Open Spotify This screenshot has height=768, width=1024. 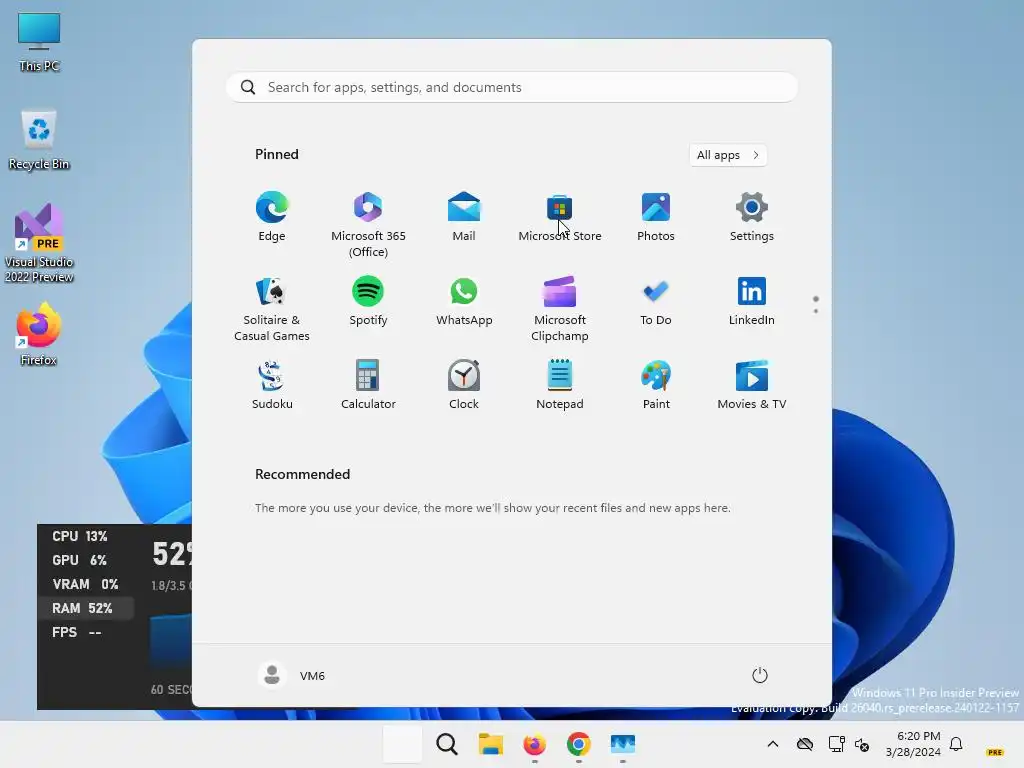tap(368, 301)
